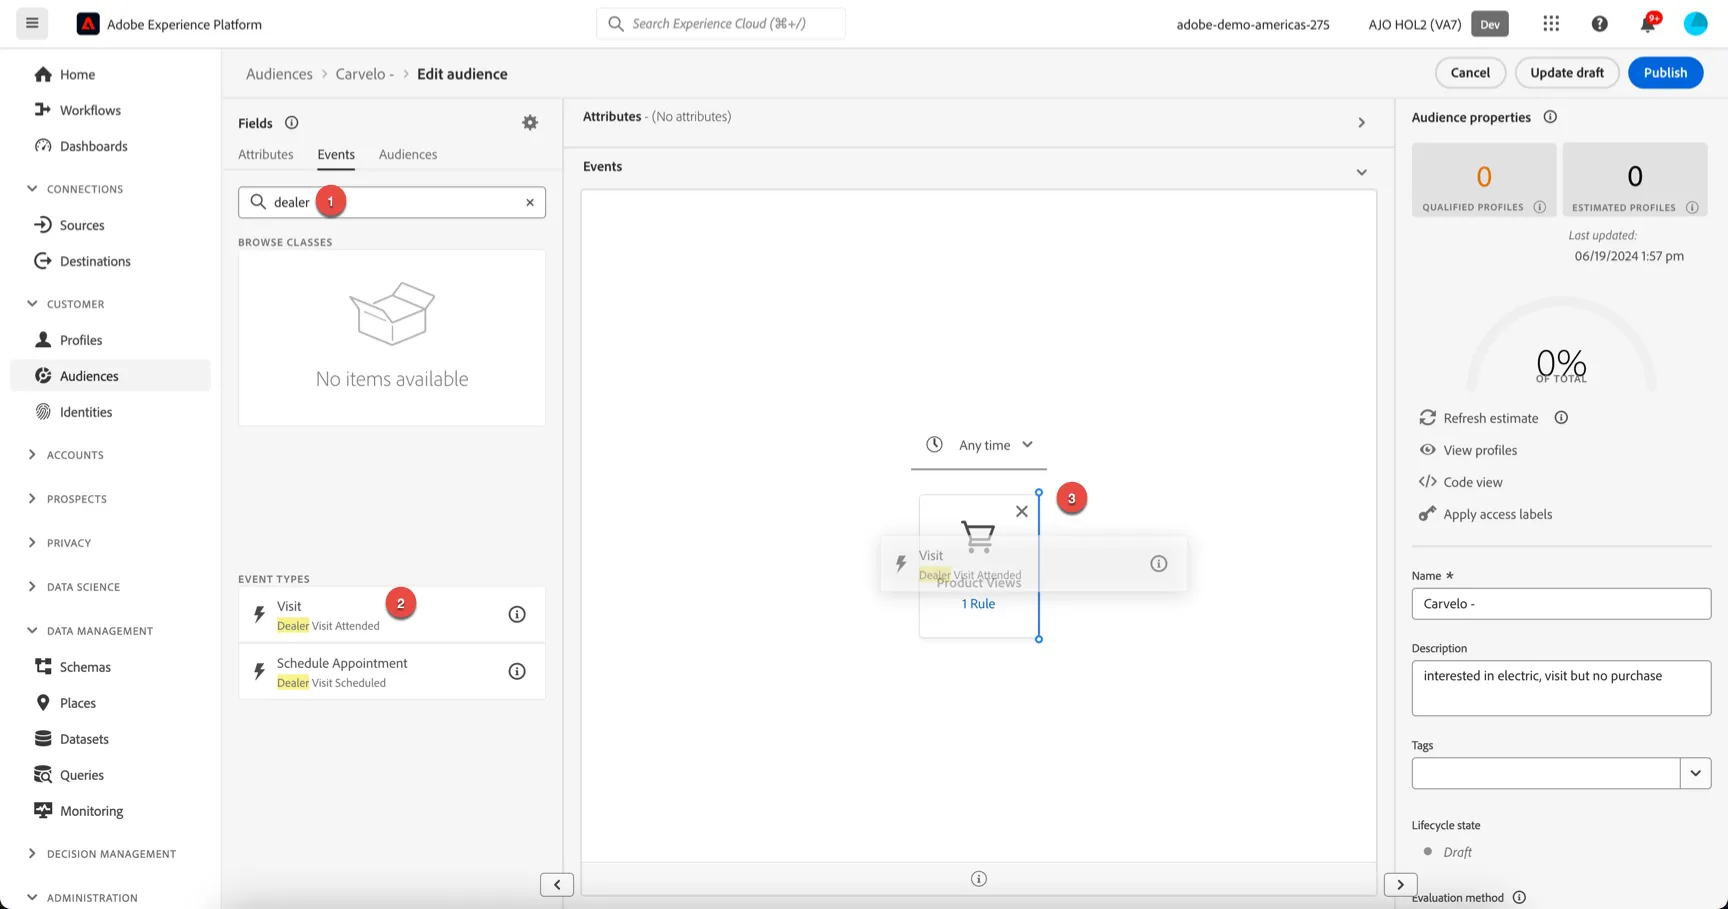Click the Publish button
1728x909 pixels.
[x=1665, y=72]
